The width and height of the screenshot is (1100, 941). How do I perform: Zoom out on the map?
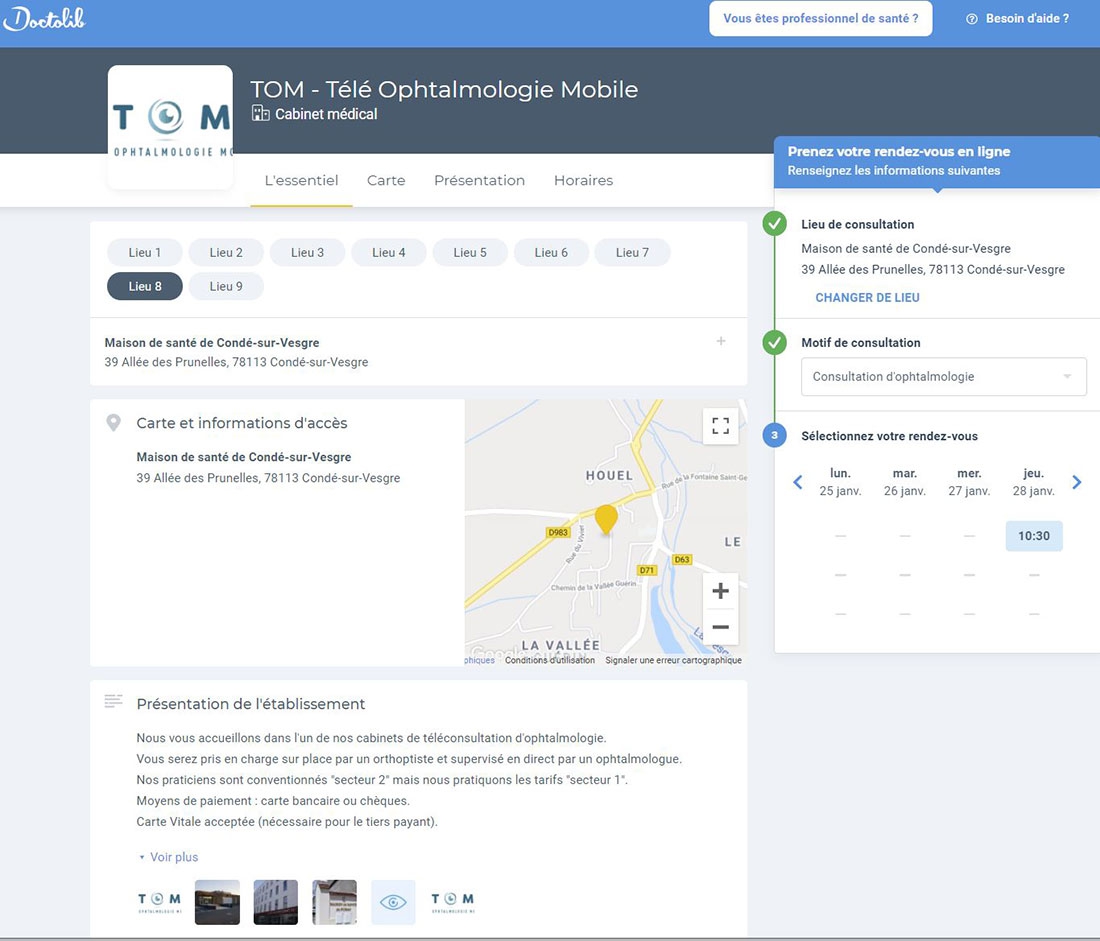(720, 627)
